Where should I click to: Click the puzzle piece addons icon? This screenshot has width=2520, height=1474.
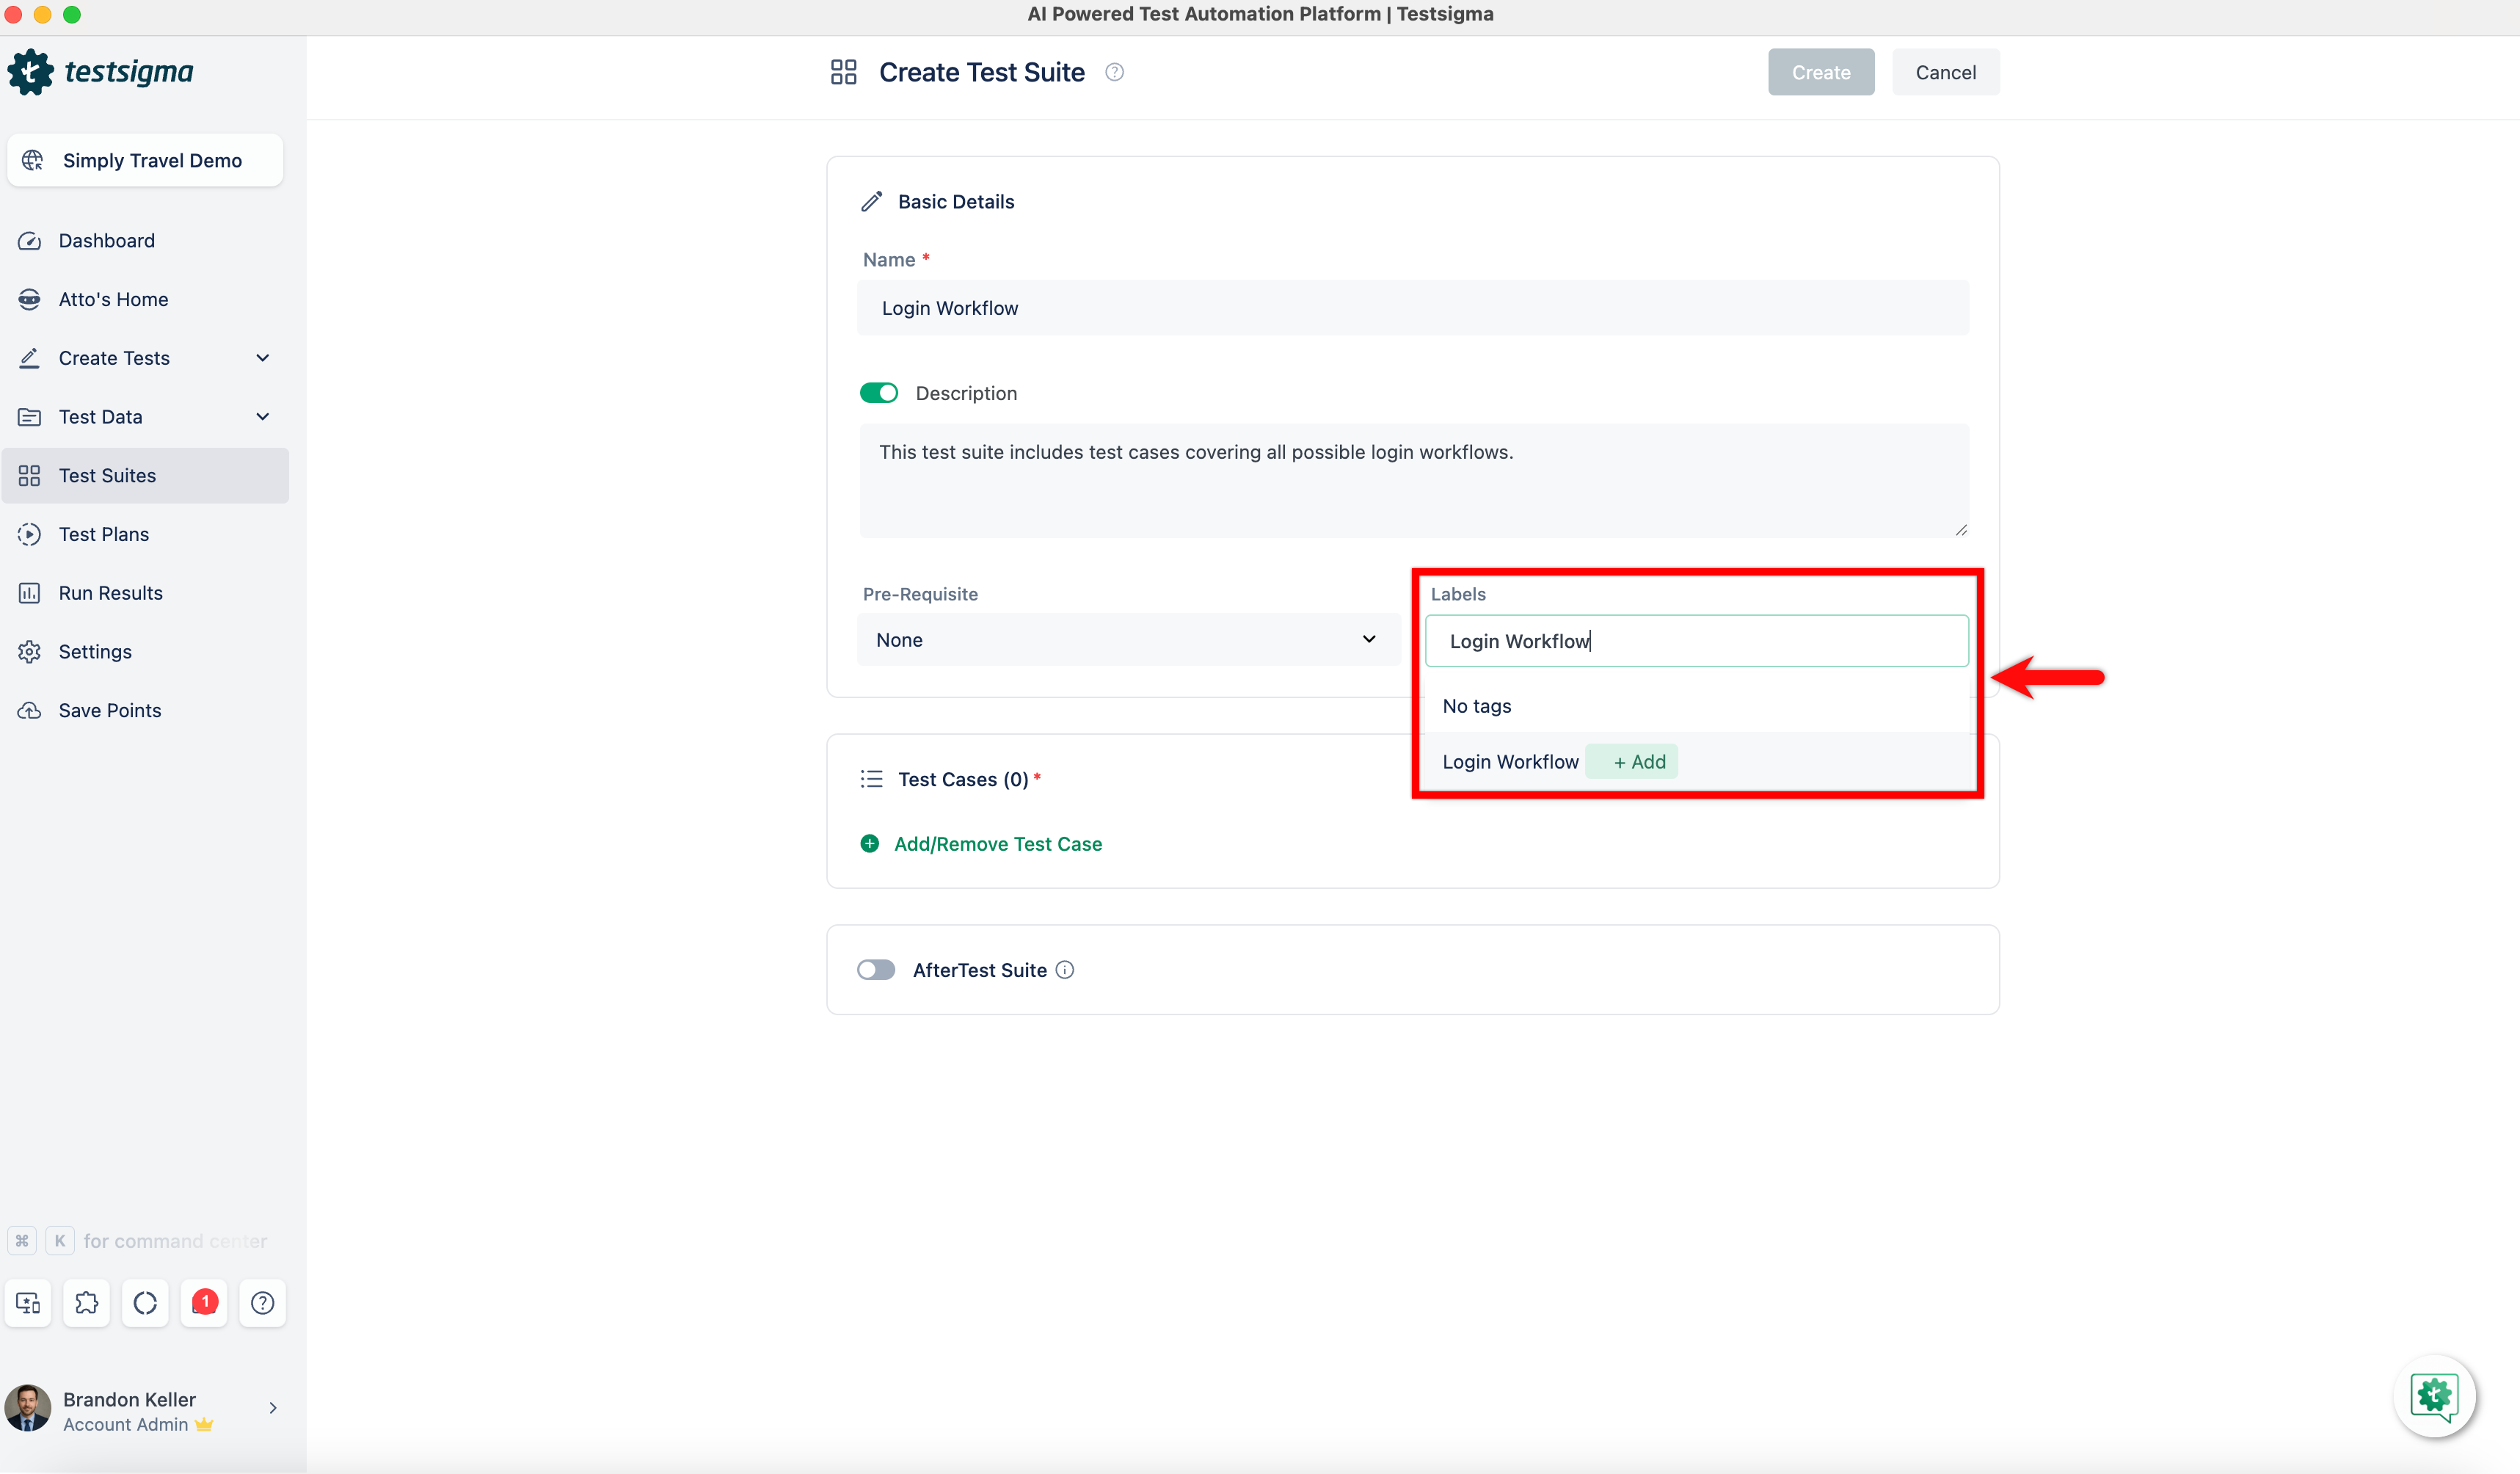tap(87, 1302)
